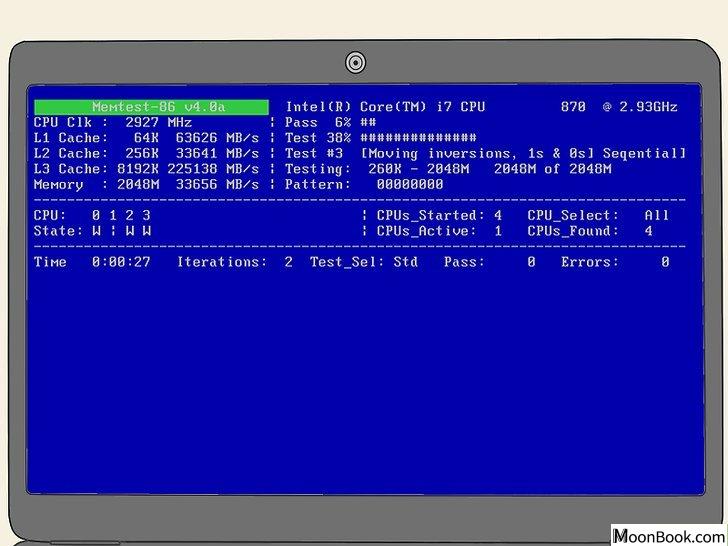Click the 870 @ 2.93GHz processor text
The width and height of the screenshot is (728, 546).
pyautogui.click(x=619, y=107)
